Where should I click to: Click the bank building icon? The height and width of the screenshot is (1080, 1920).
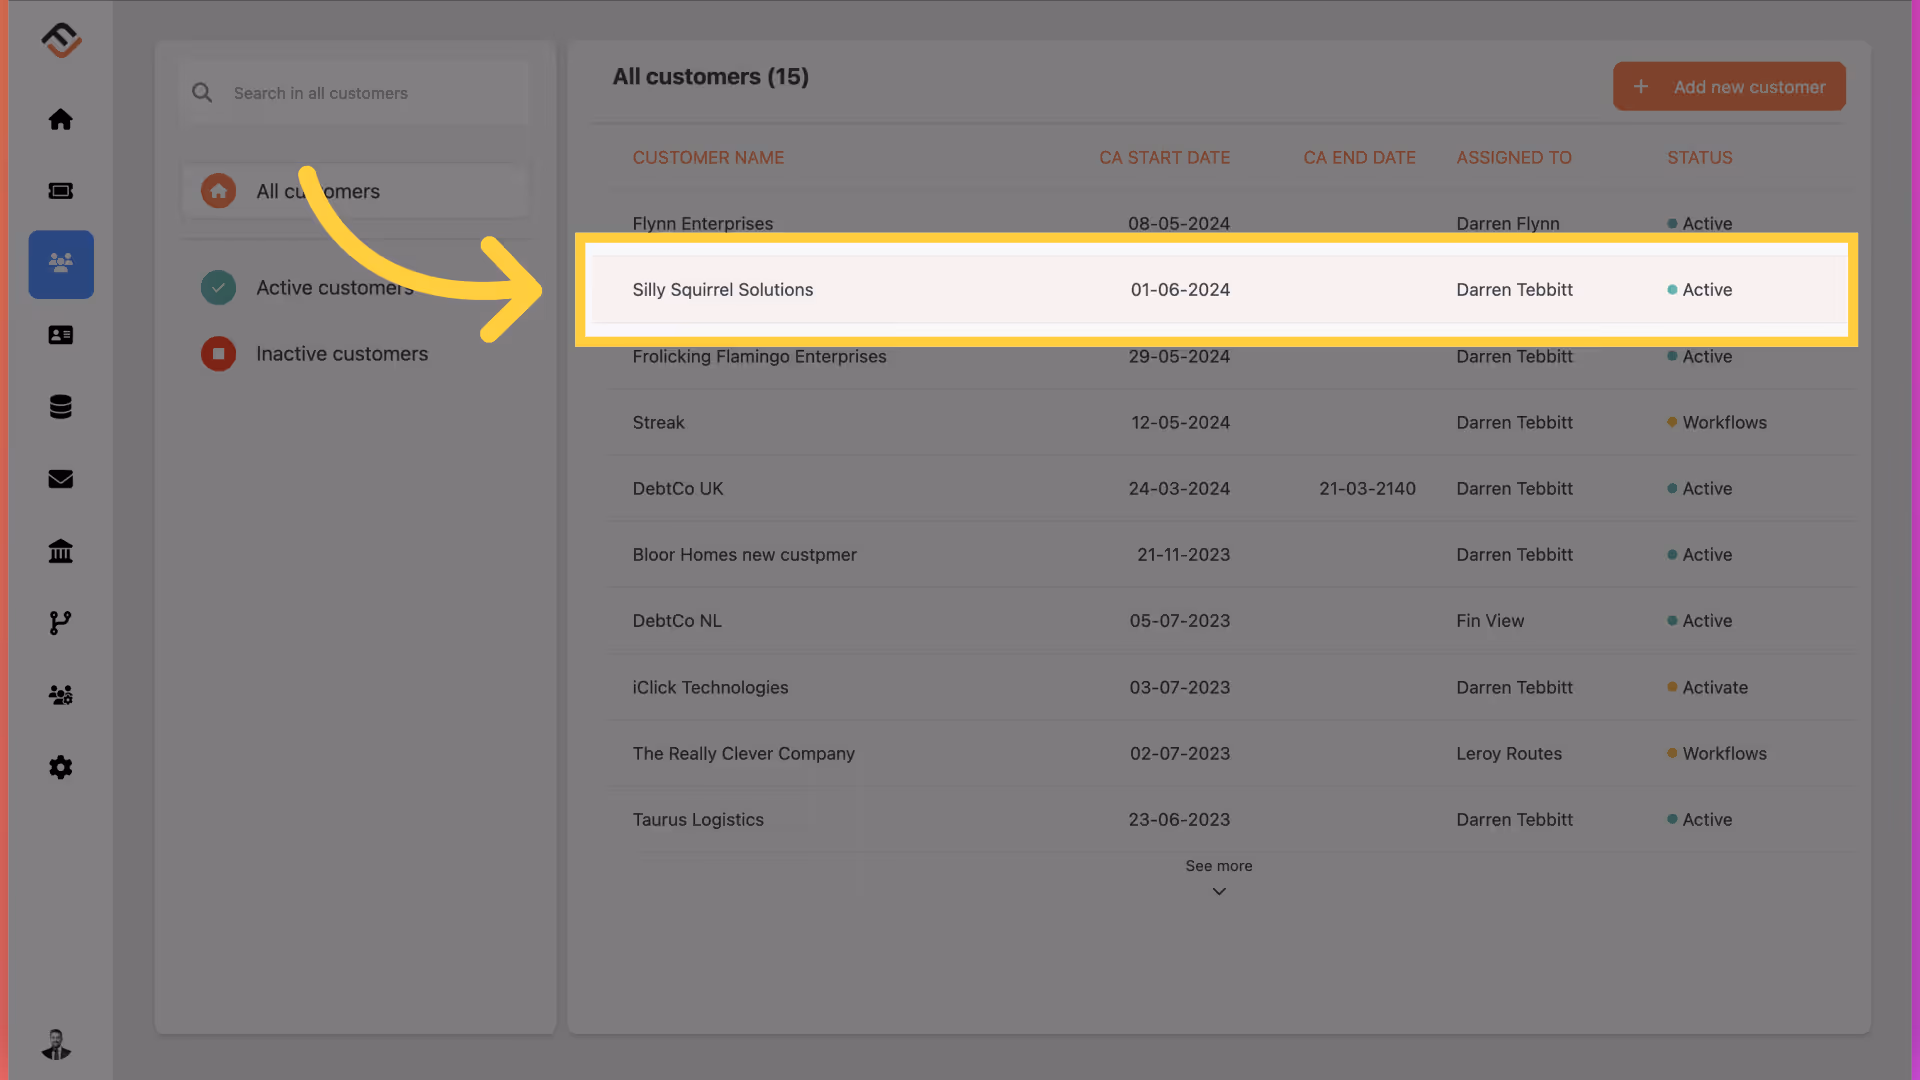[x=61, y=551]
